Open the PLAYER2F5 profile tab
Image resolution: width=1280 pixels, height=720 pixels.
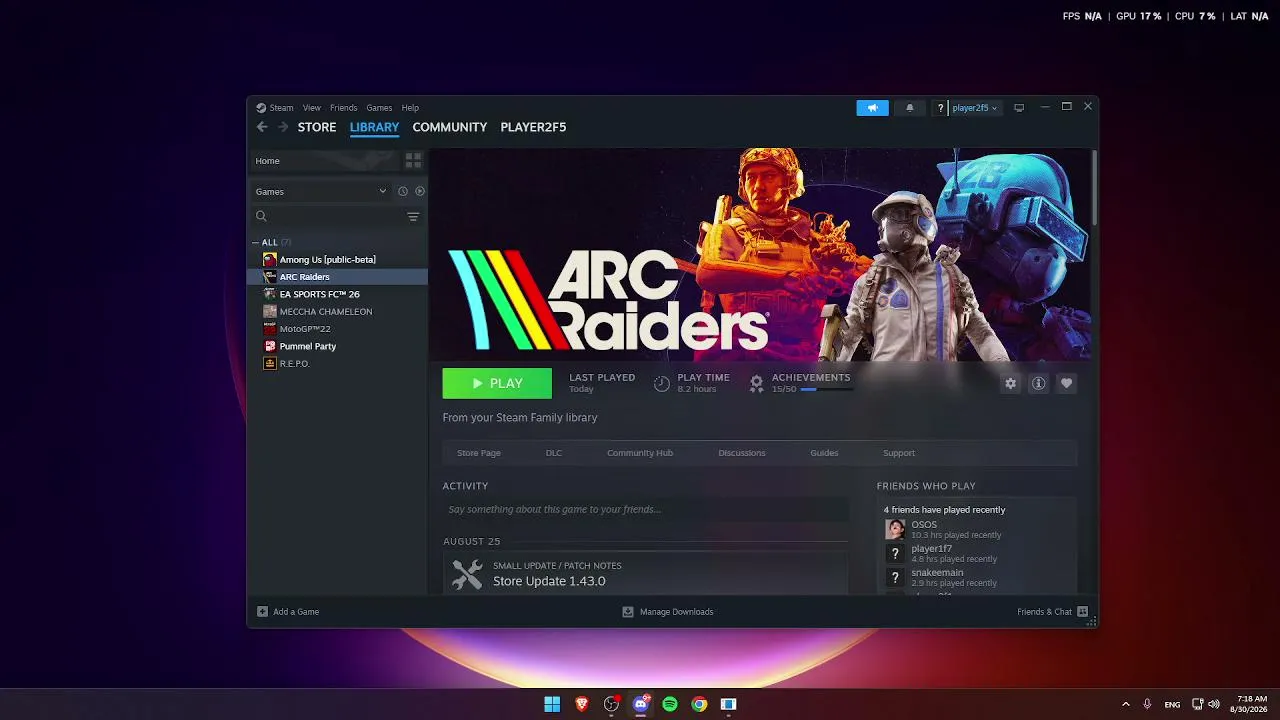point(533,127)
